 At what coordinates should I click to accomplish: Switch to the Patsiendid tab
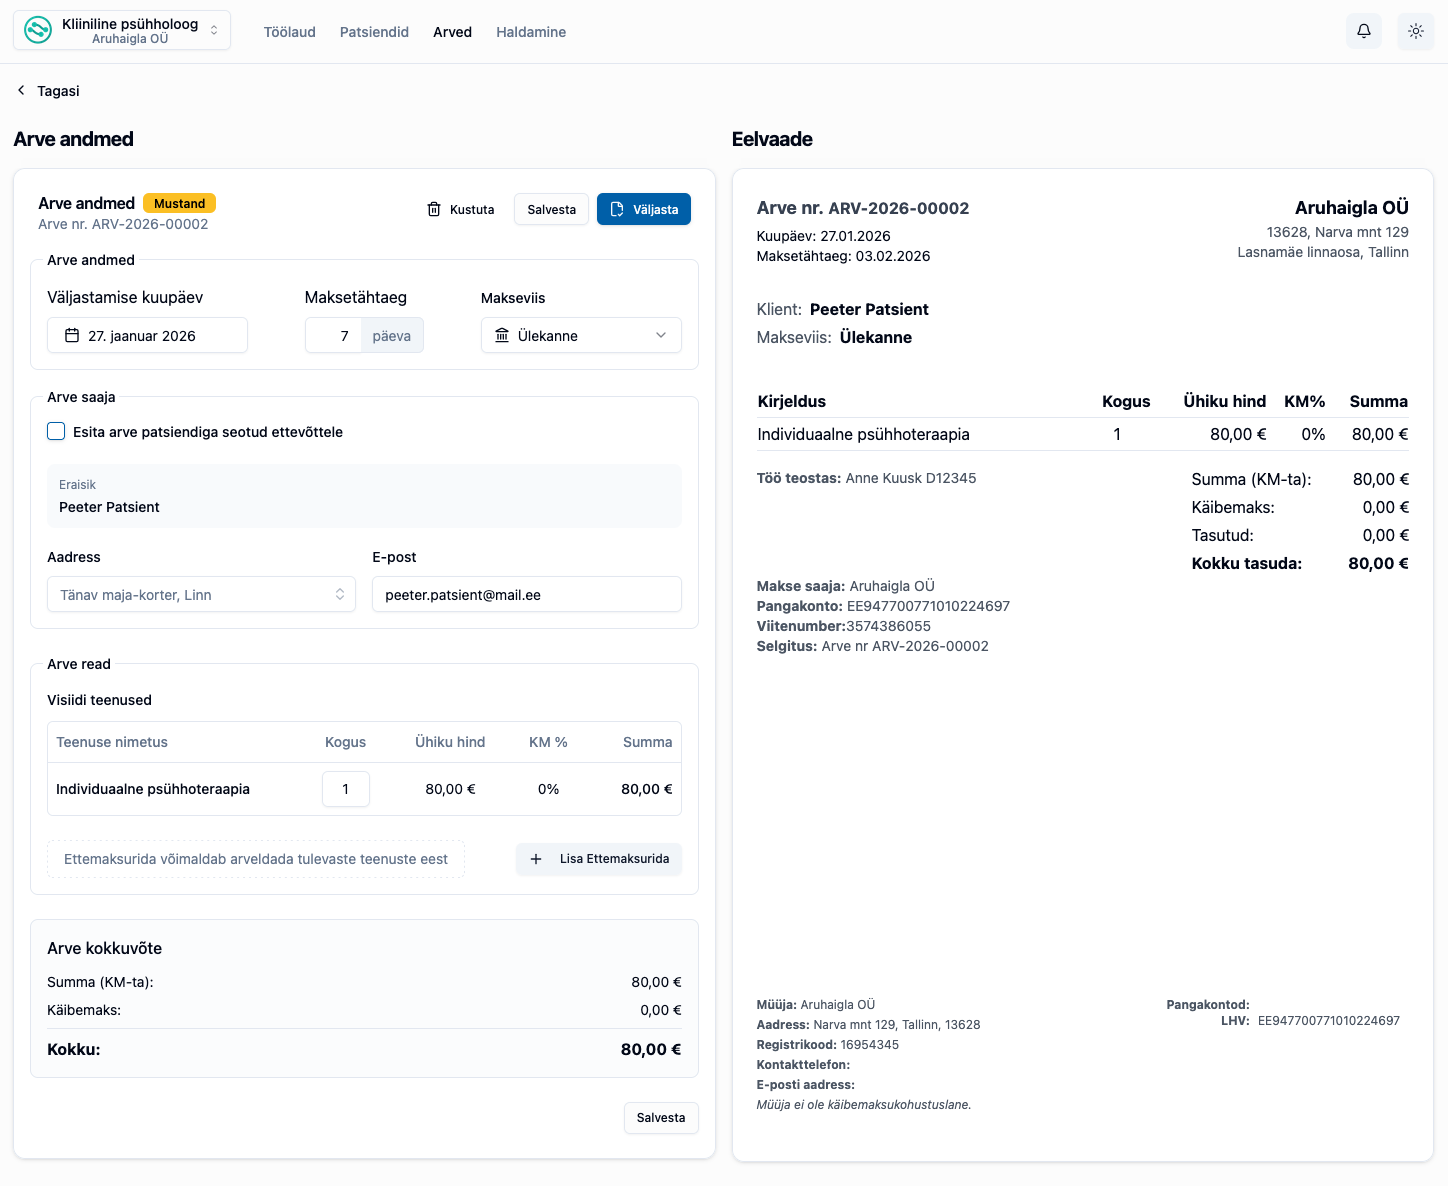(x=374, y=31)
